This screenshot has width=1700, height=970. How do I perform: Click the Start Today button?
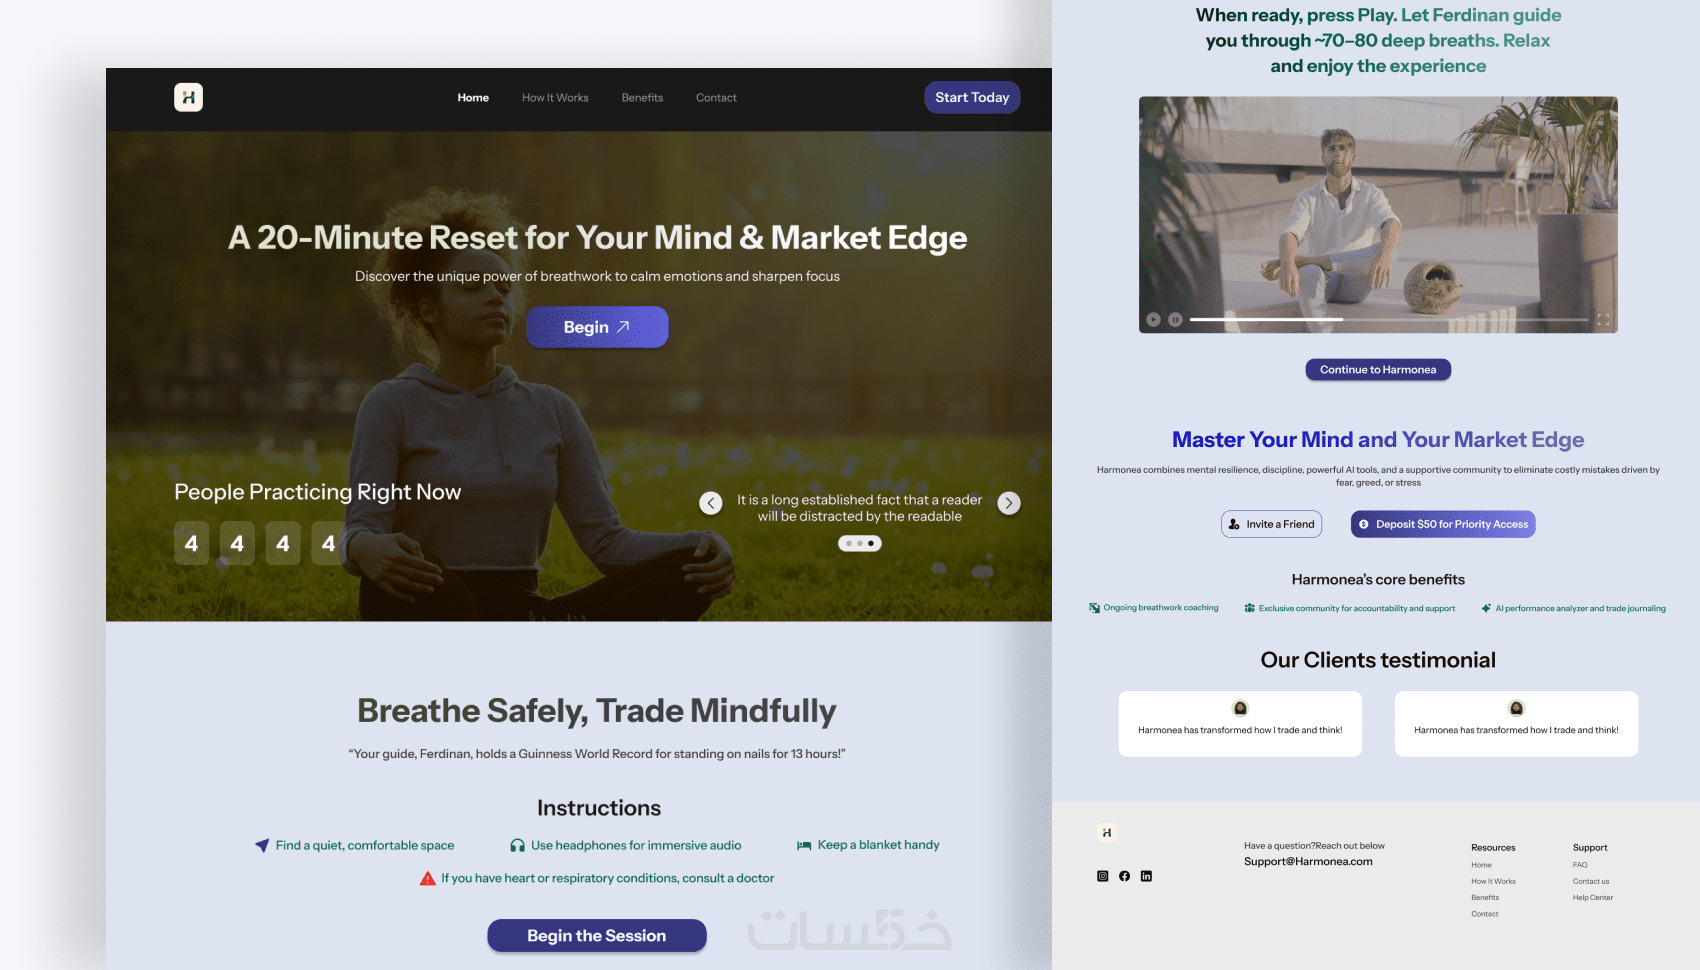(x=972, y=97)
